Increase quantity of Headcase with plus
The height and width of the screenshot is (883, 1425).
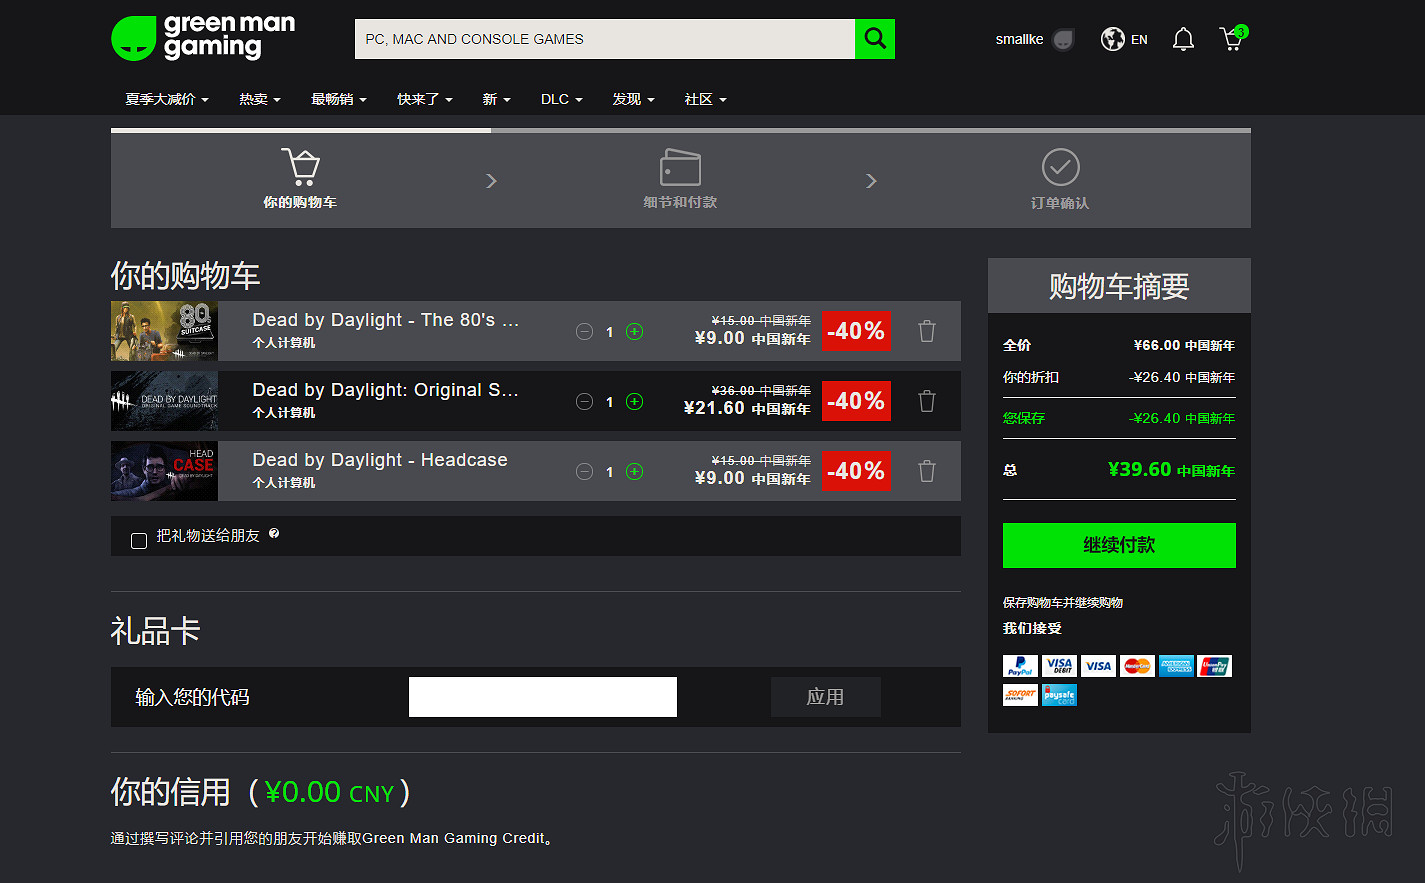(x=634, y=472)
